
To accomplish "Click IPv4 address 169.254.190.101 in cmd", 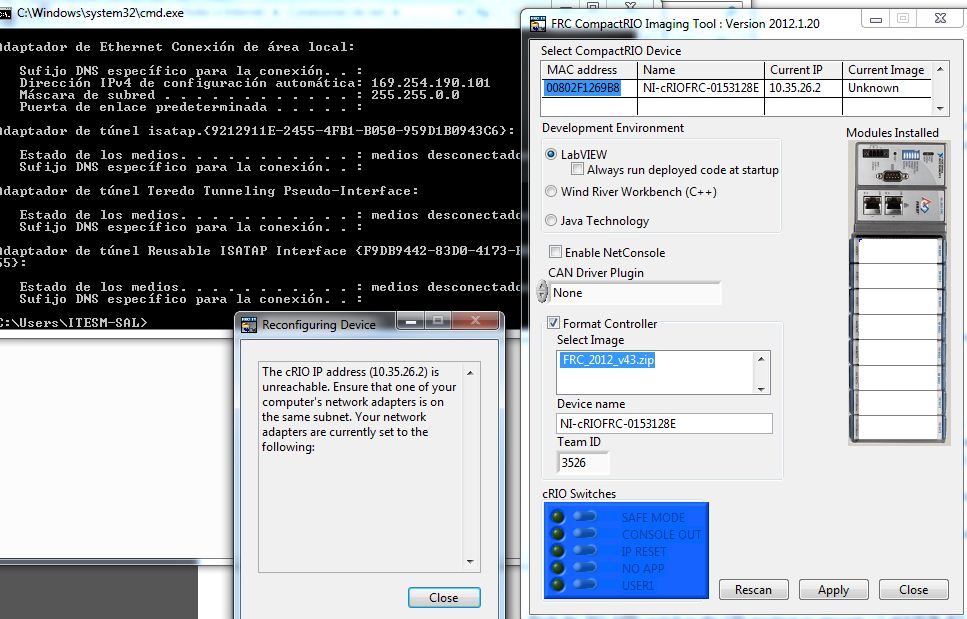I will coord(430,83).
